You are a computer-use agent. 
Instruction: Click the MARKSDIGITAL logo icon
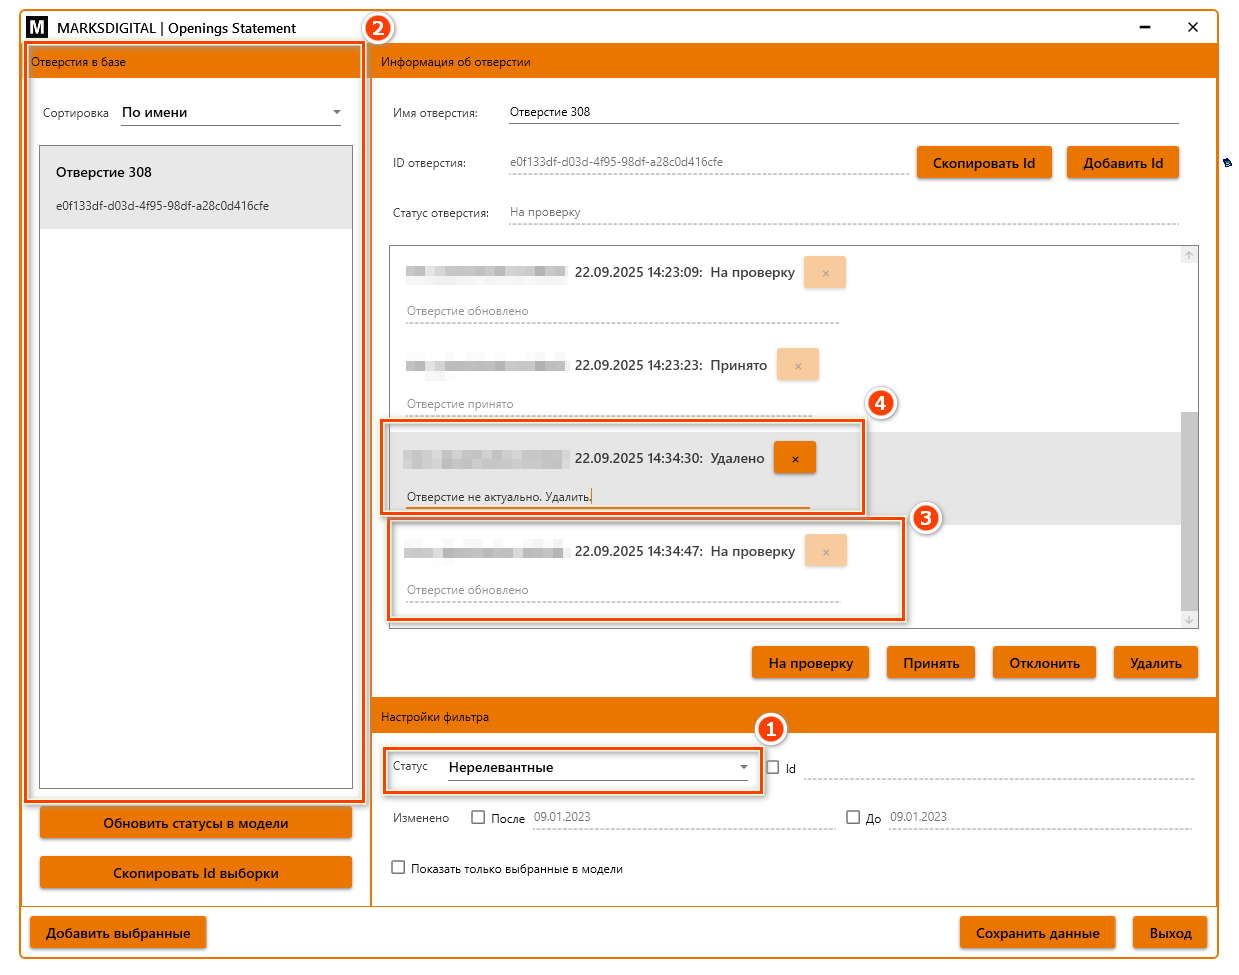pyautogui.click(x=37, y=28)
